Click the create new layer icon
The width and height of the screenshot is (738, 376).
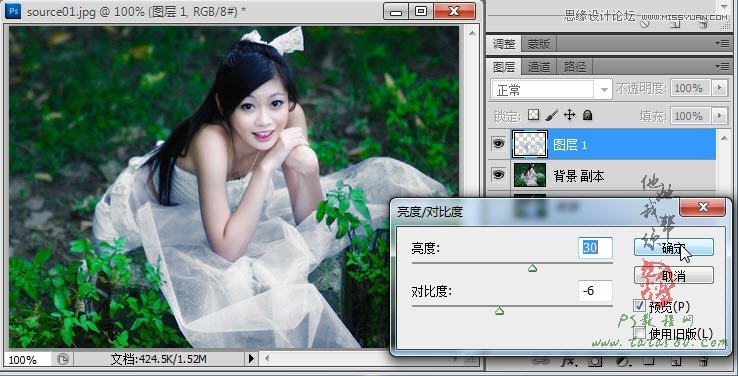pos(676,361)
